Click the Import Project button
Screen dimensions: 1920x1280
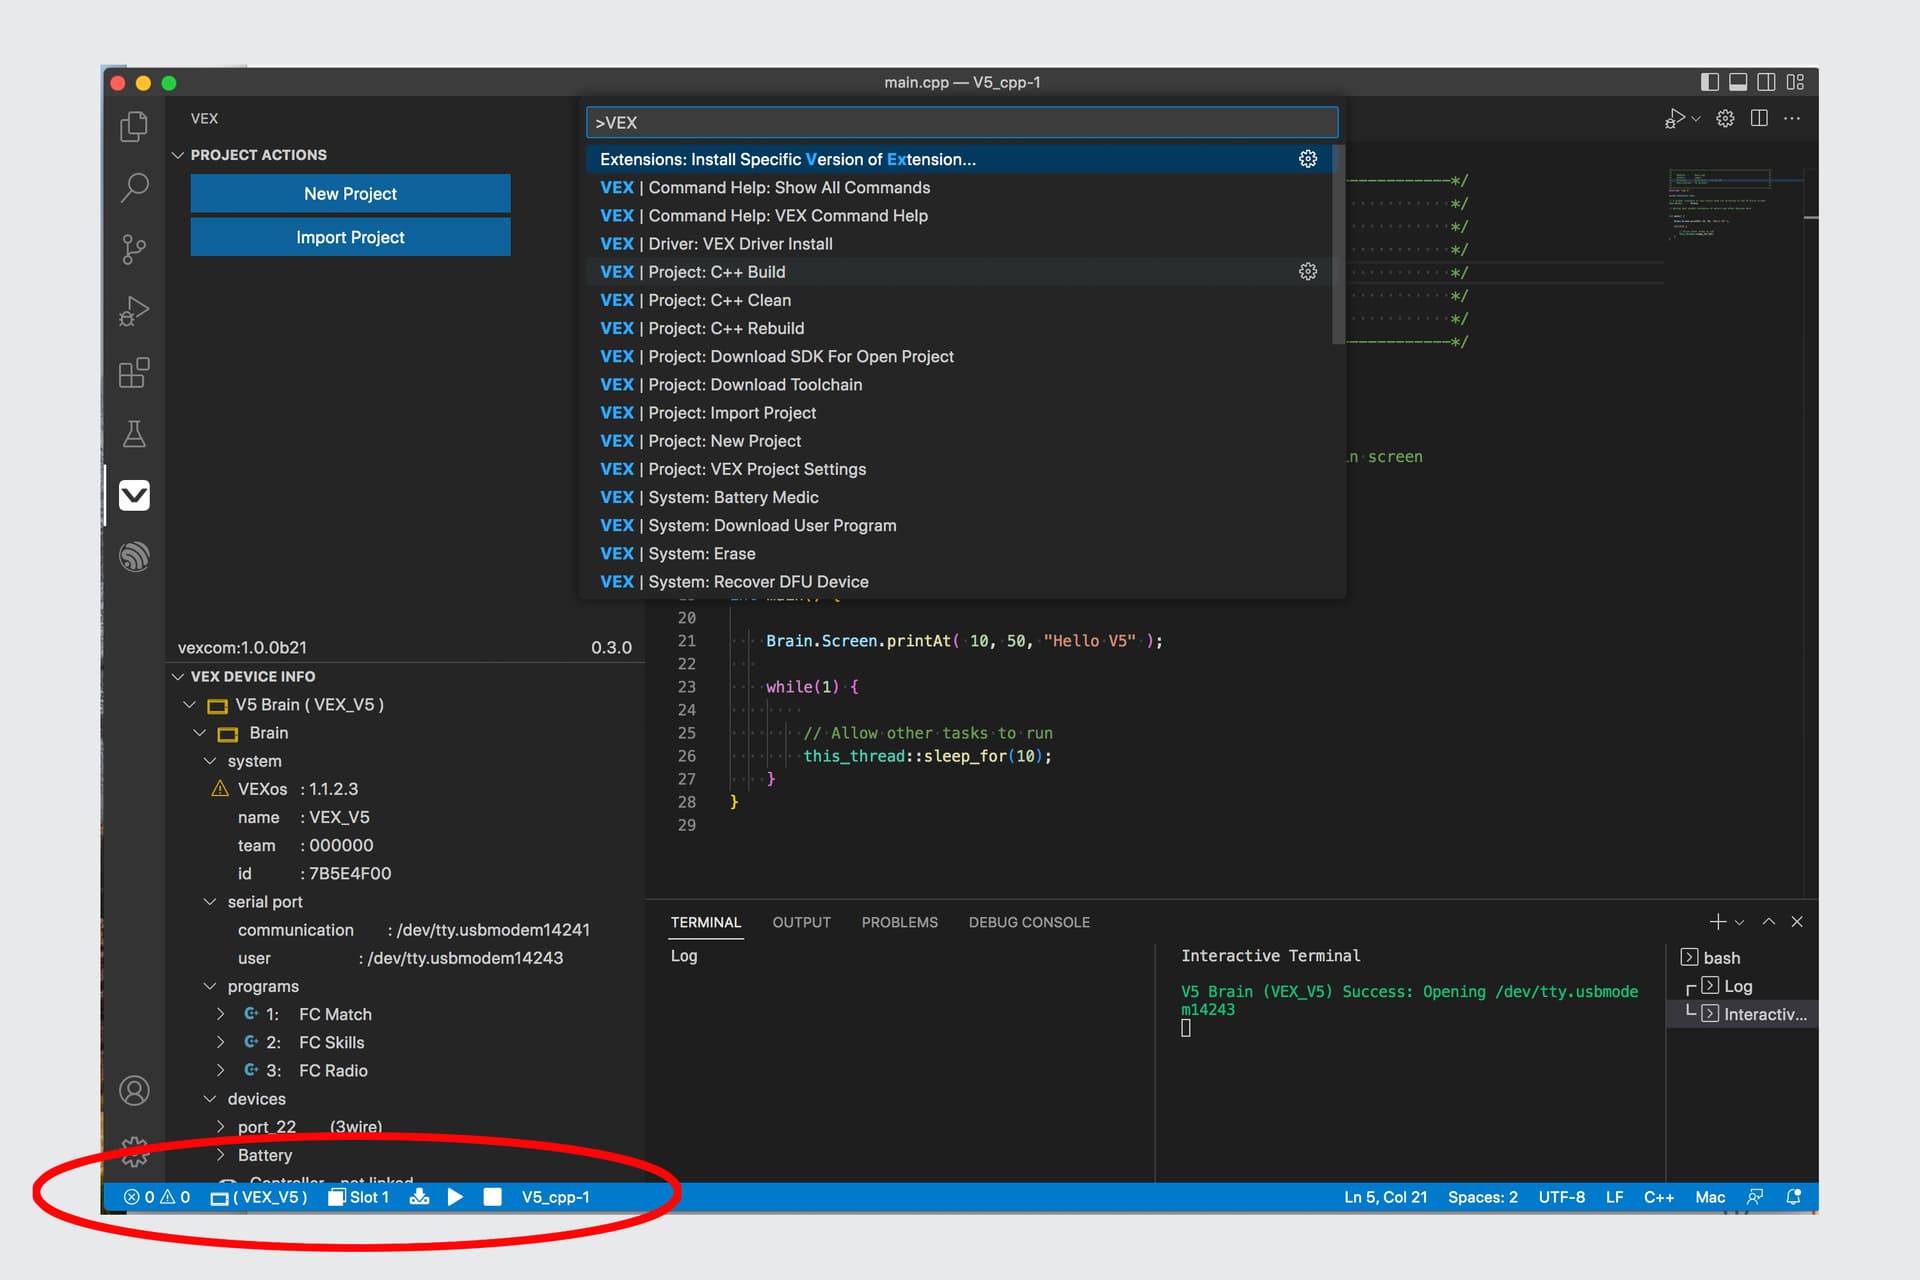pyautogui.click(x=350, y=237)
